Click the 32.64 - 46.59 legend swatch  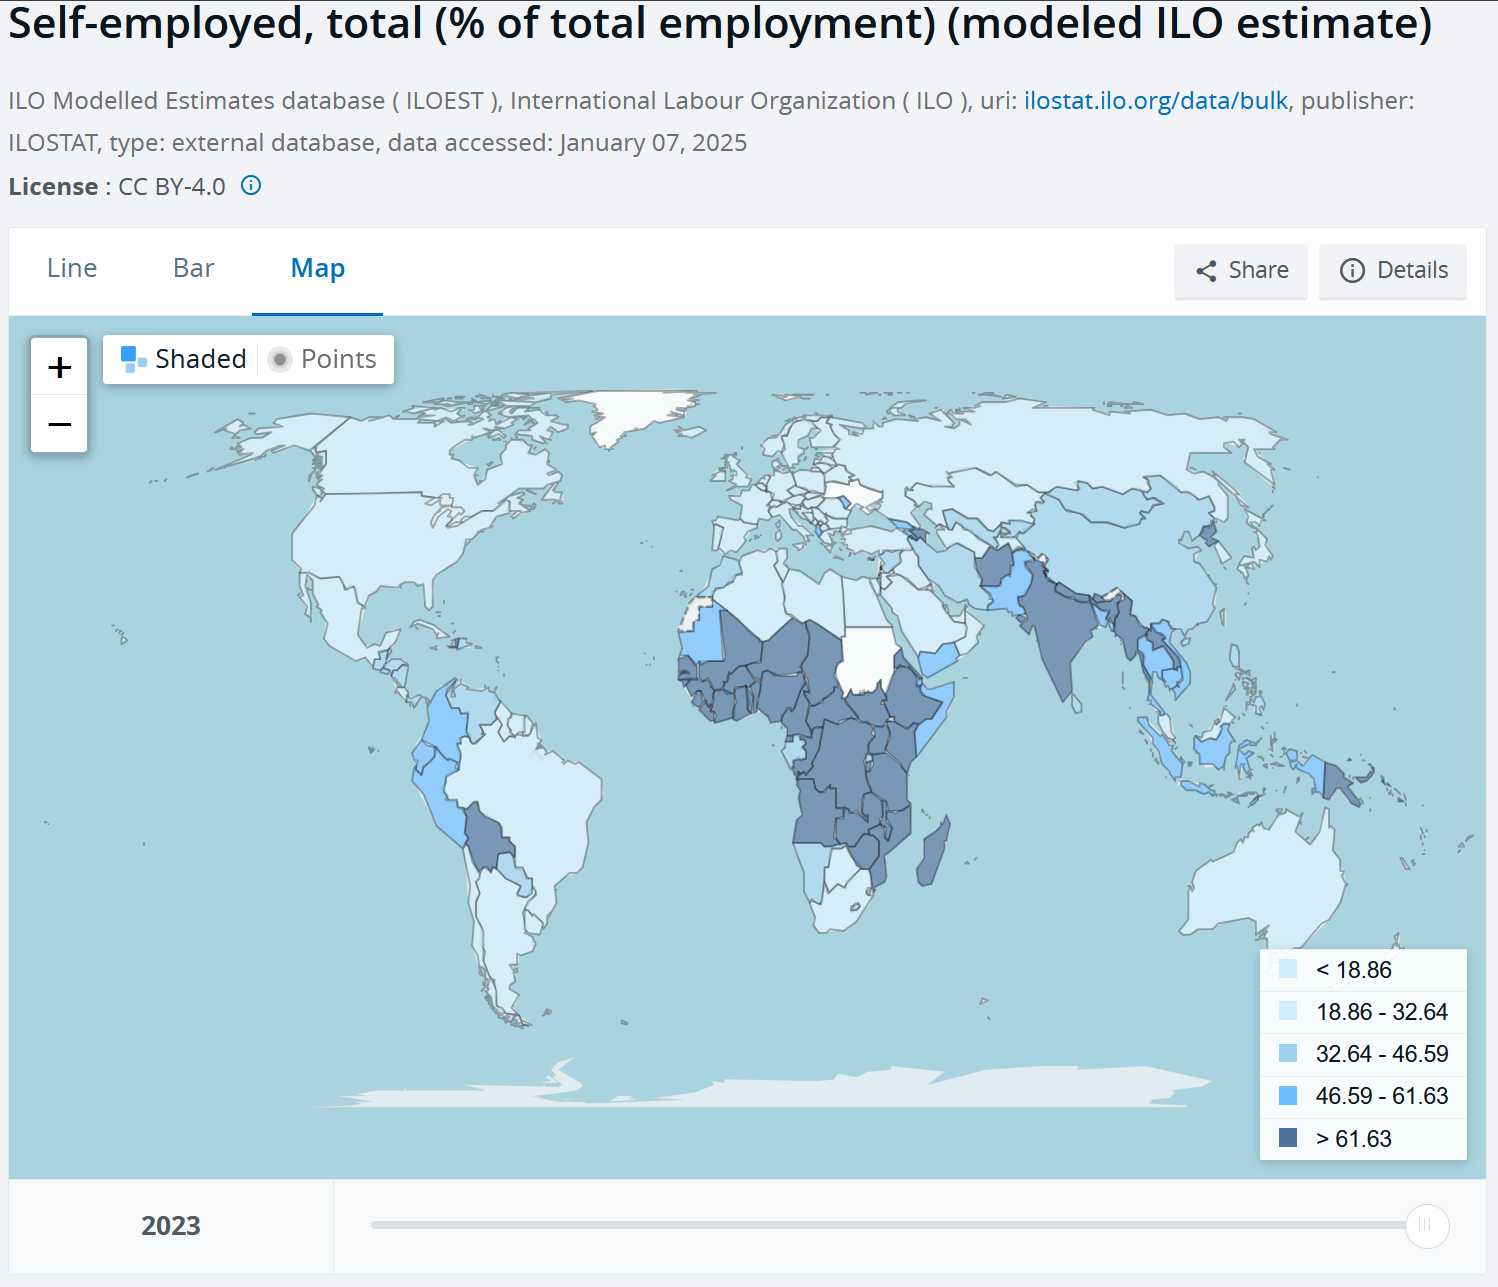coord(1288,1054)
